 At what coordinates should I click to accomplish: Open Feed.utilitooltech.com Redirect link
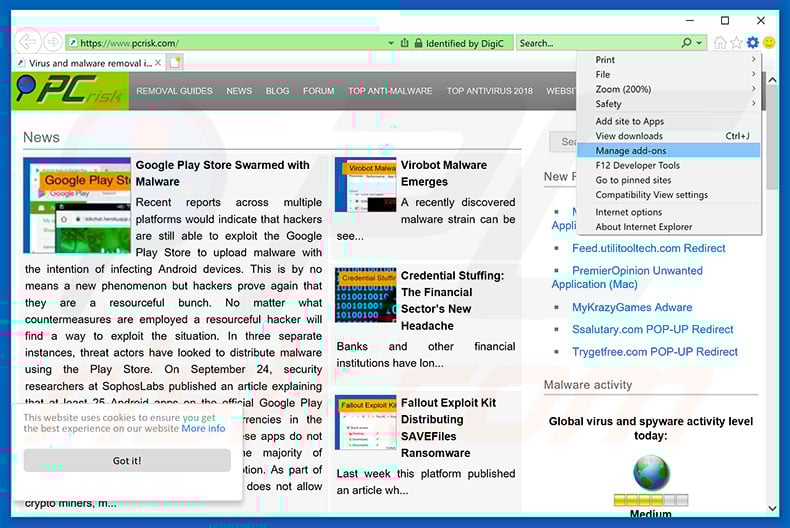coord(648,248)
